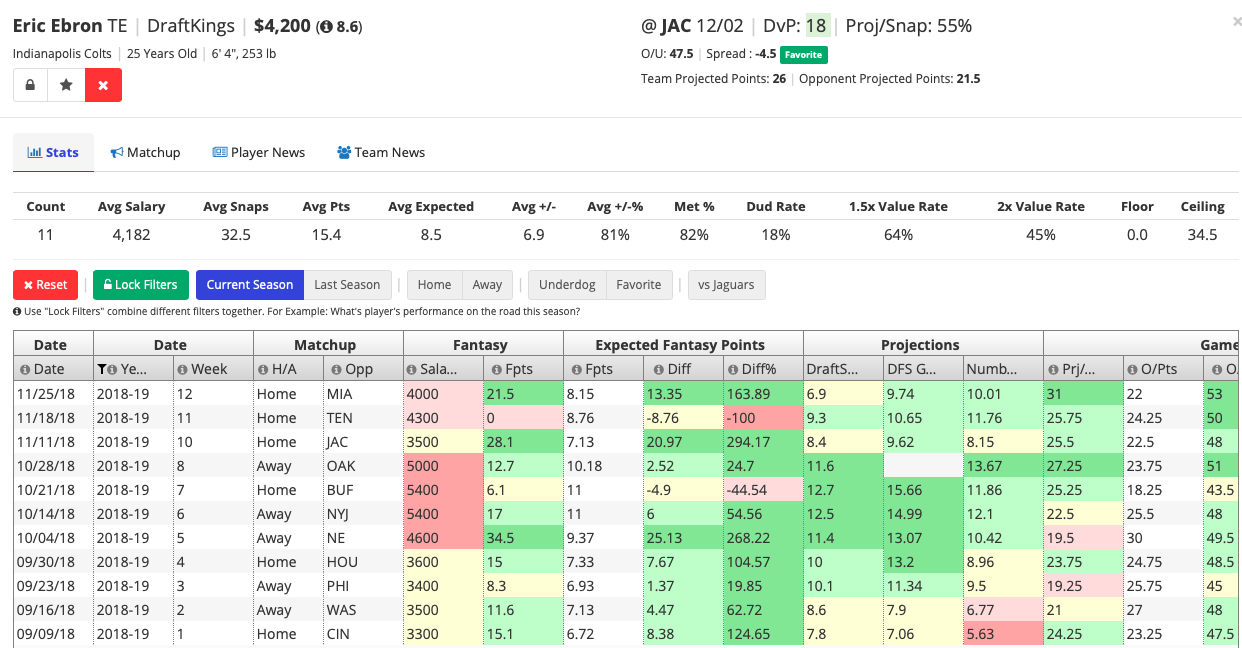
Task: Click the info icon in the H/A column header
Action: tap(263, 369)
